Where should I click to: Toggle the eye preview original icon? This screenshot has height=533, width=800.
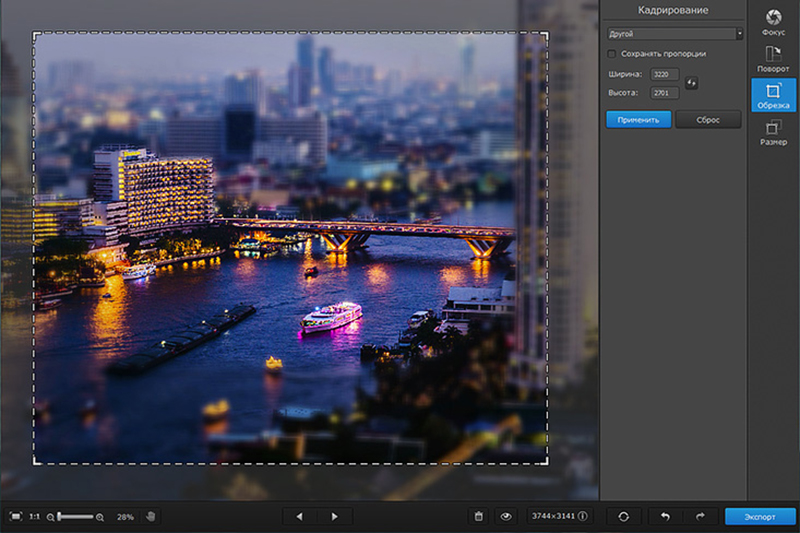click(506, 516)
